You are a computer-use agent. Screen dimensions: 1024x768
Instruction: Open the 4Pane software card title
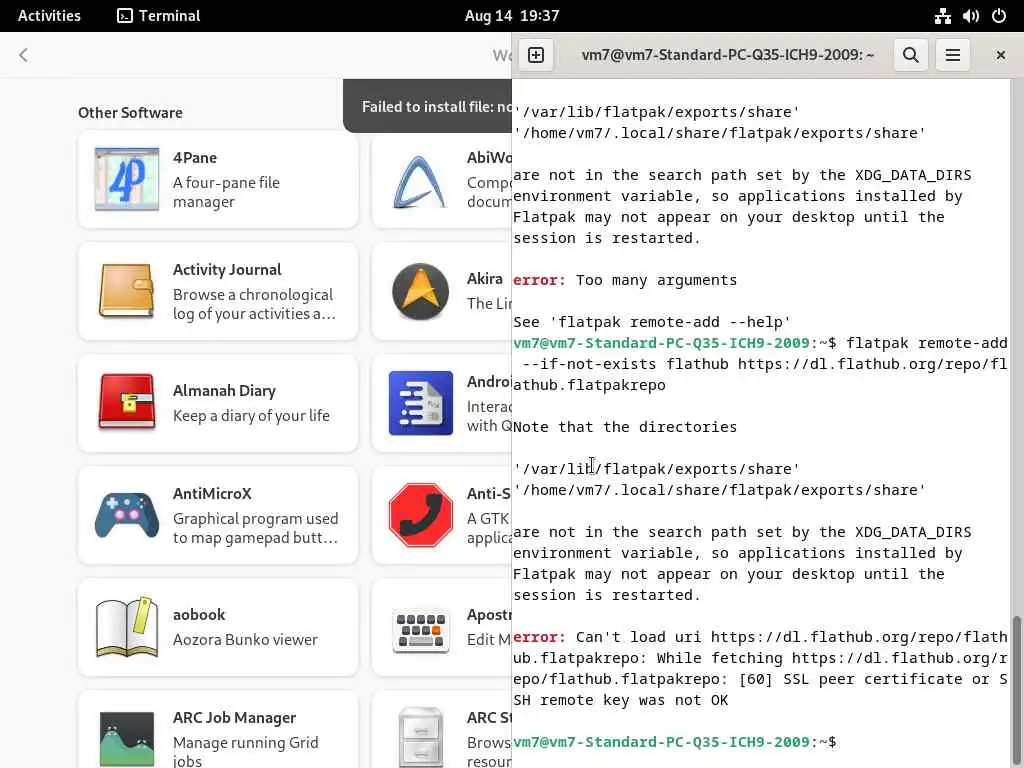(x=195, y=157)
